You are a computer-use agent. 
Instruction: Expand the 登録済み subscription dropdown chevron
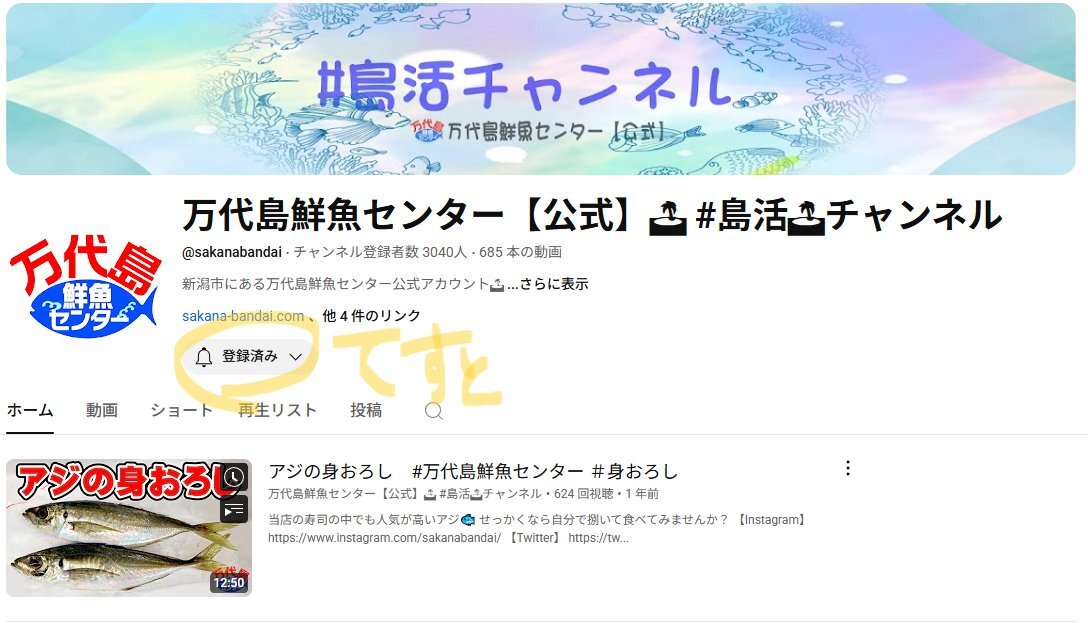pos(296,357)
